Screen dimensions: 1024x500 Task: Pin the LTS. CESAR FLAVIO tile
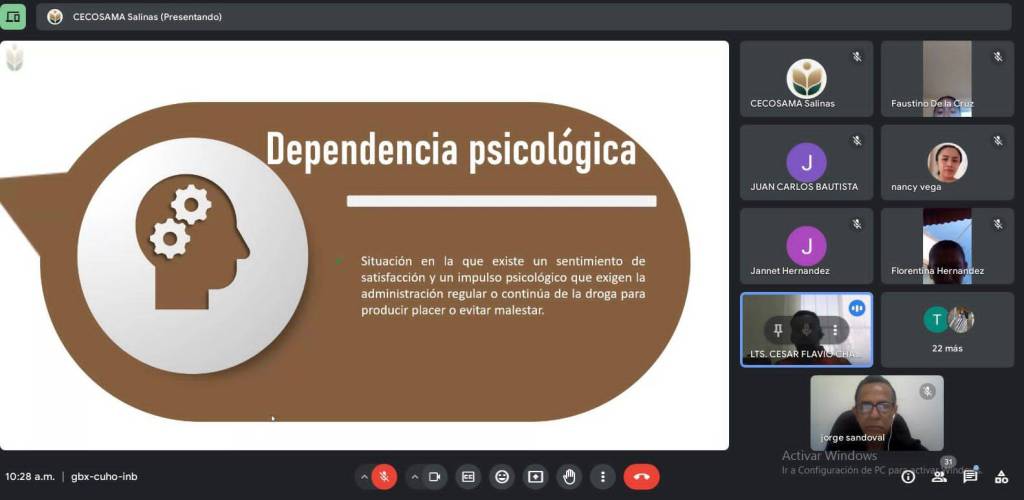(x=778, y=330)
